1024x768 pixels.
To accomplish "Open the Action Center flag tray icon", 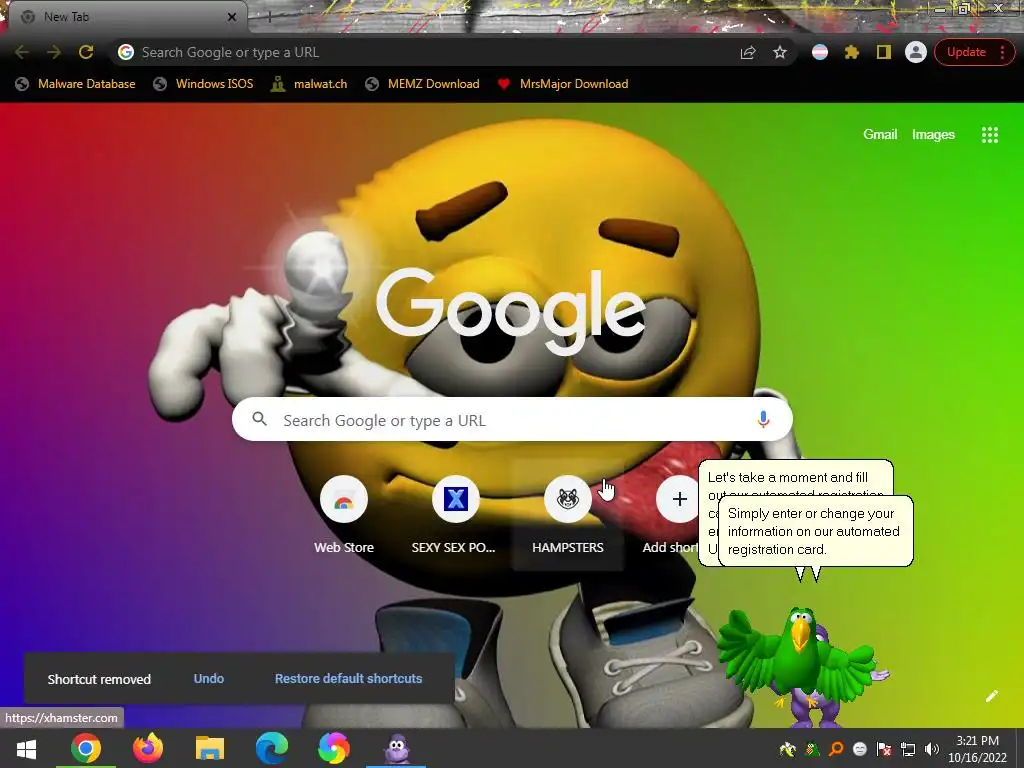I will tap(884, 749).
